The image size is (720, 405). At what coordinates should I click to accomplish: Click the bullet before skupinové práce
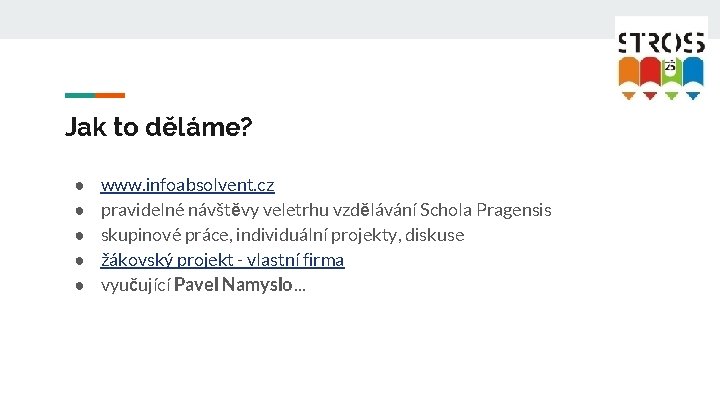[77, 236]
